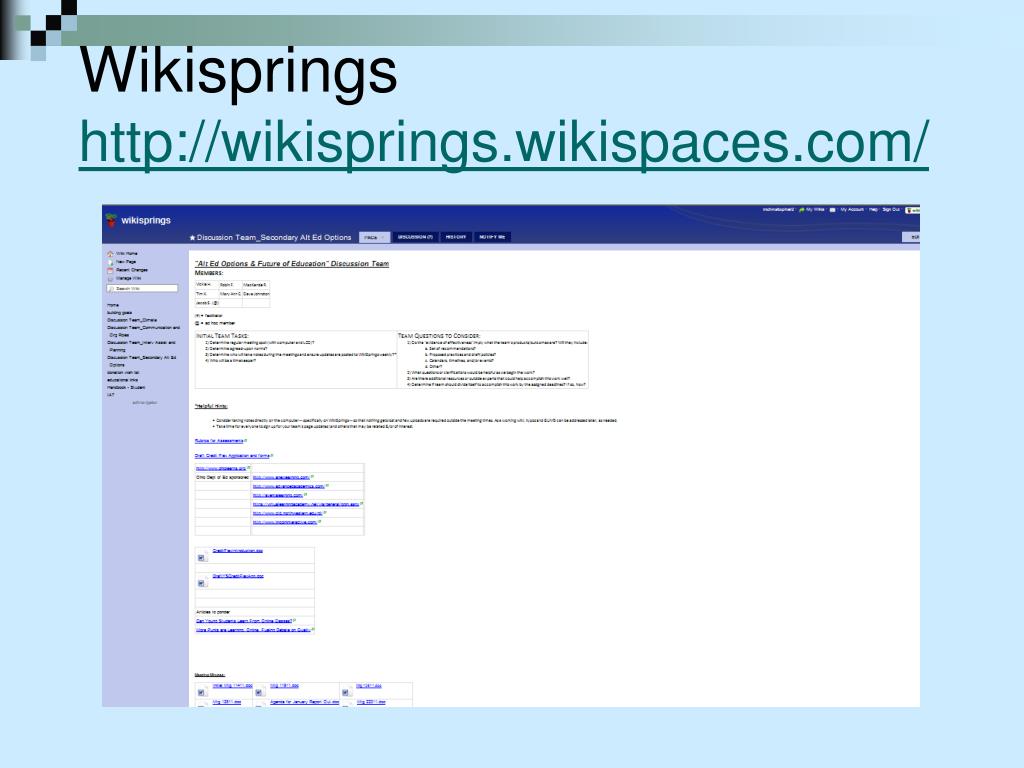The image size is (1024, 768).
Task: Open the wikisprings.wikispaces.com hyperlink
Action: pos(504,142)
